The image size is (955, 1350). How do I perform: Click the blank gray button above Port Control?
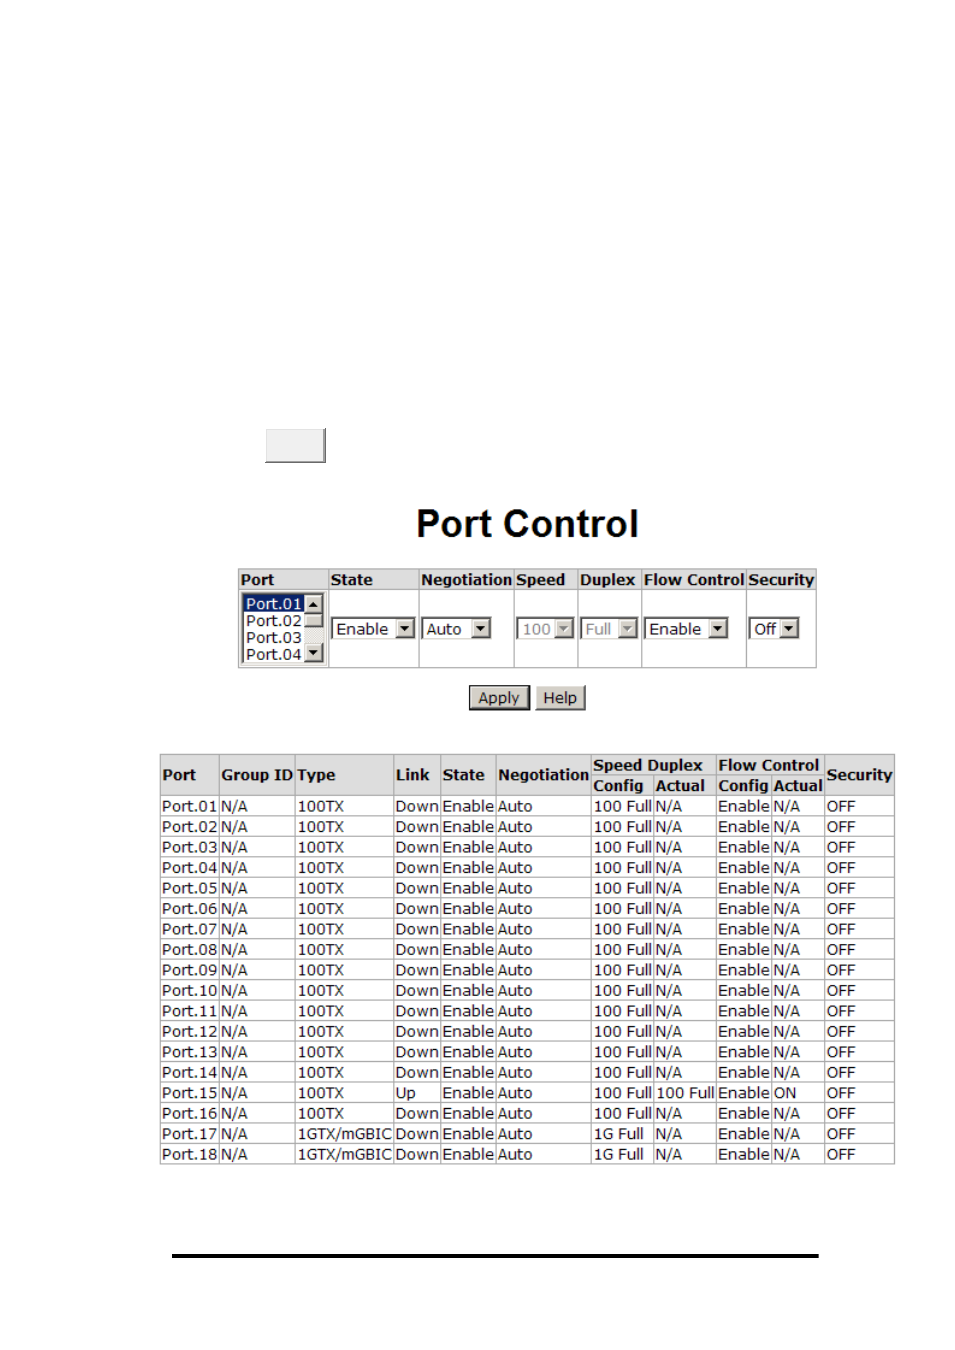pos(295,445)
